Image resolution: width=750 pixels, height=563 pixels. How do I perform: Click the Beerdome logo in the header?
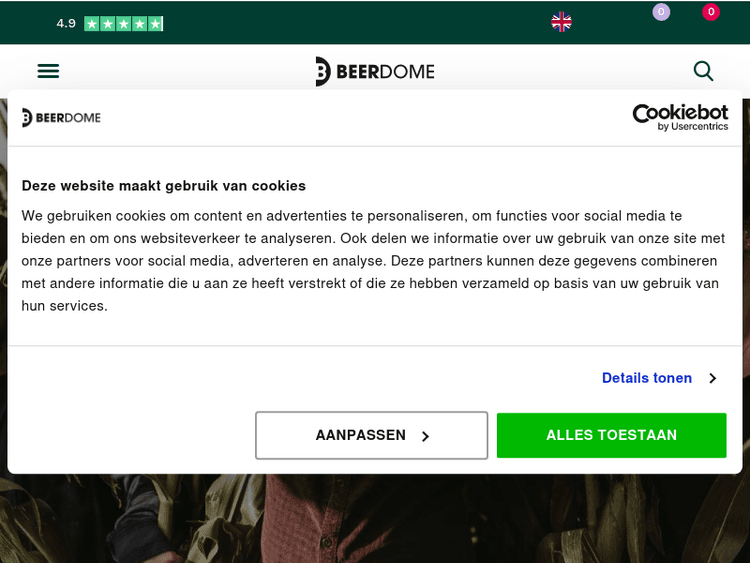(x=375, y=71)
